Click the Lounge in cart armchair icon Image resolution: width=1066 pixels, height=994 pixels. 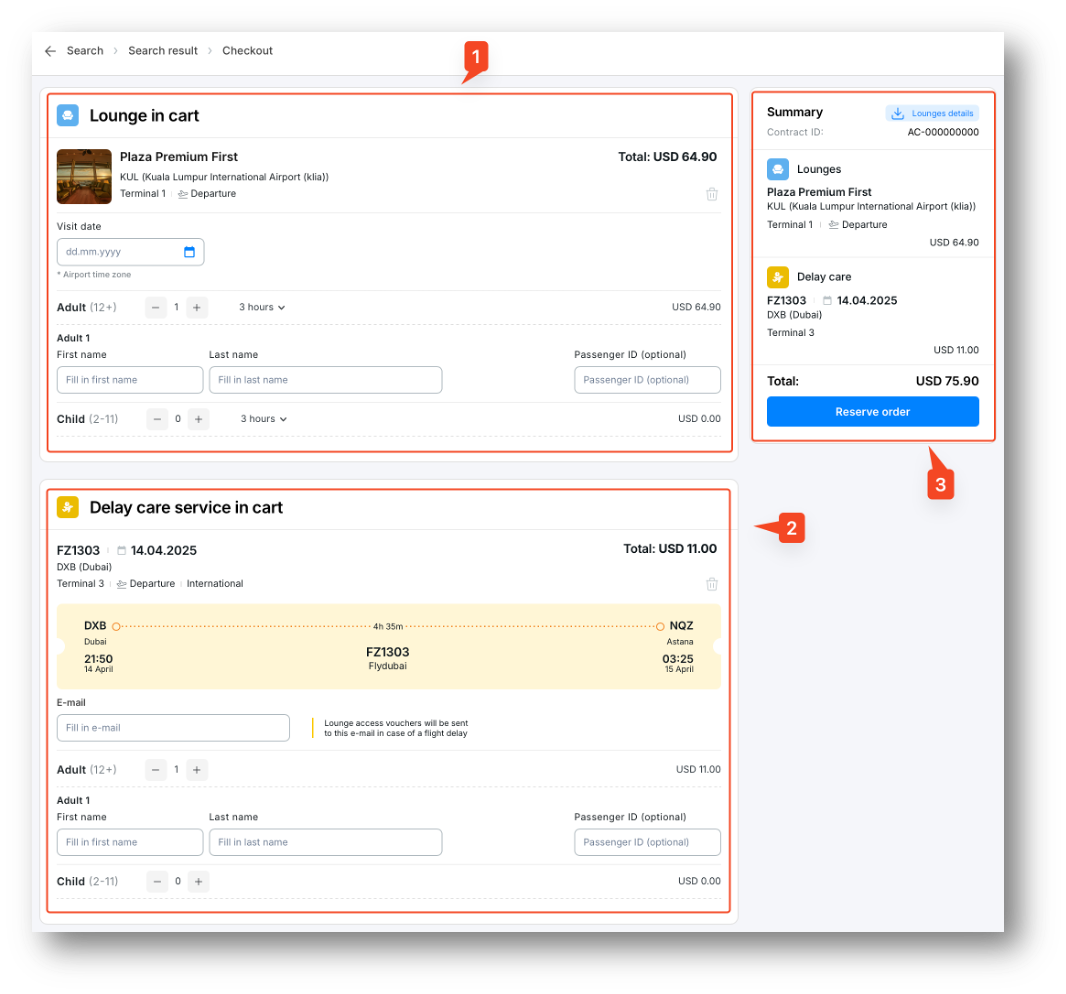(67, 115)
